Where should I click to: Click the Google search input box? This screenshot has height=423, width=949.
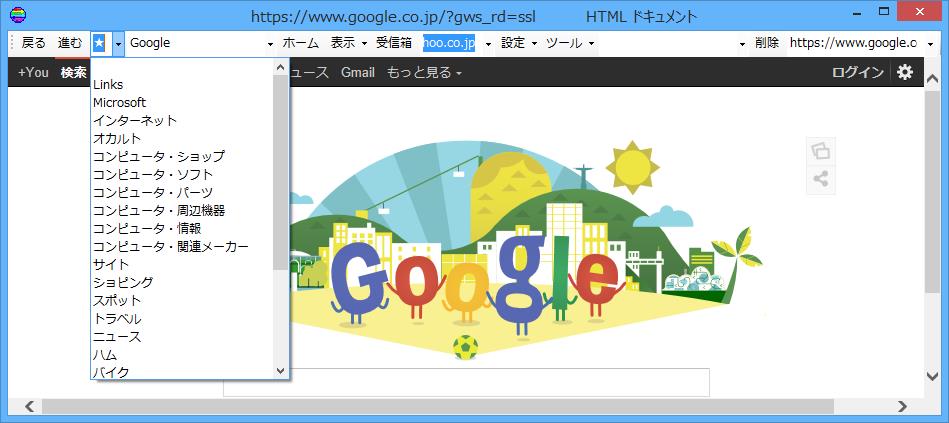[x=466, y=382]
